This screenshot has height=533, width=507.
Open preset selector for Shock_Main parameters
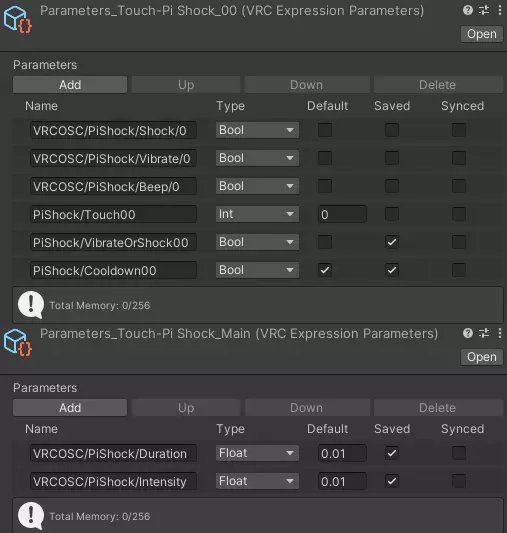[484, 333]
